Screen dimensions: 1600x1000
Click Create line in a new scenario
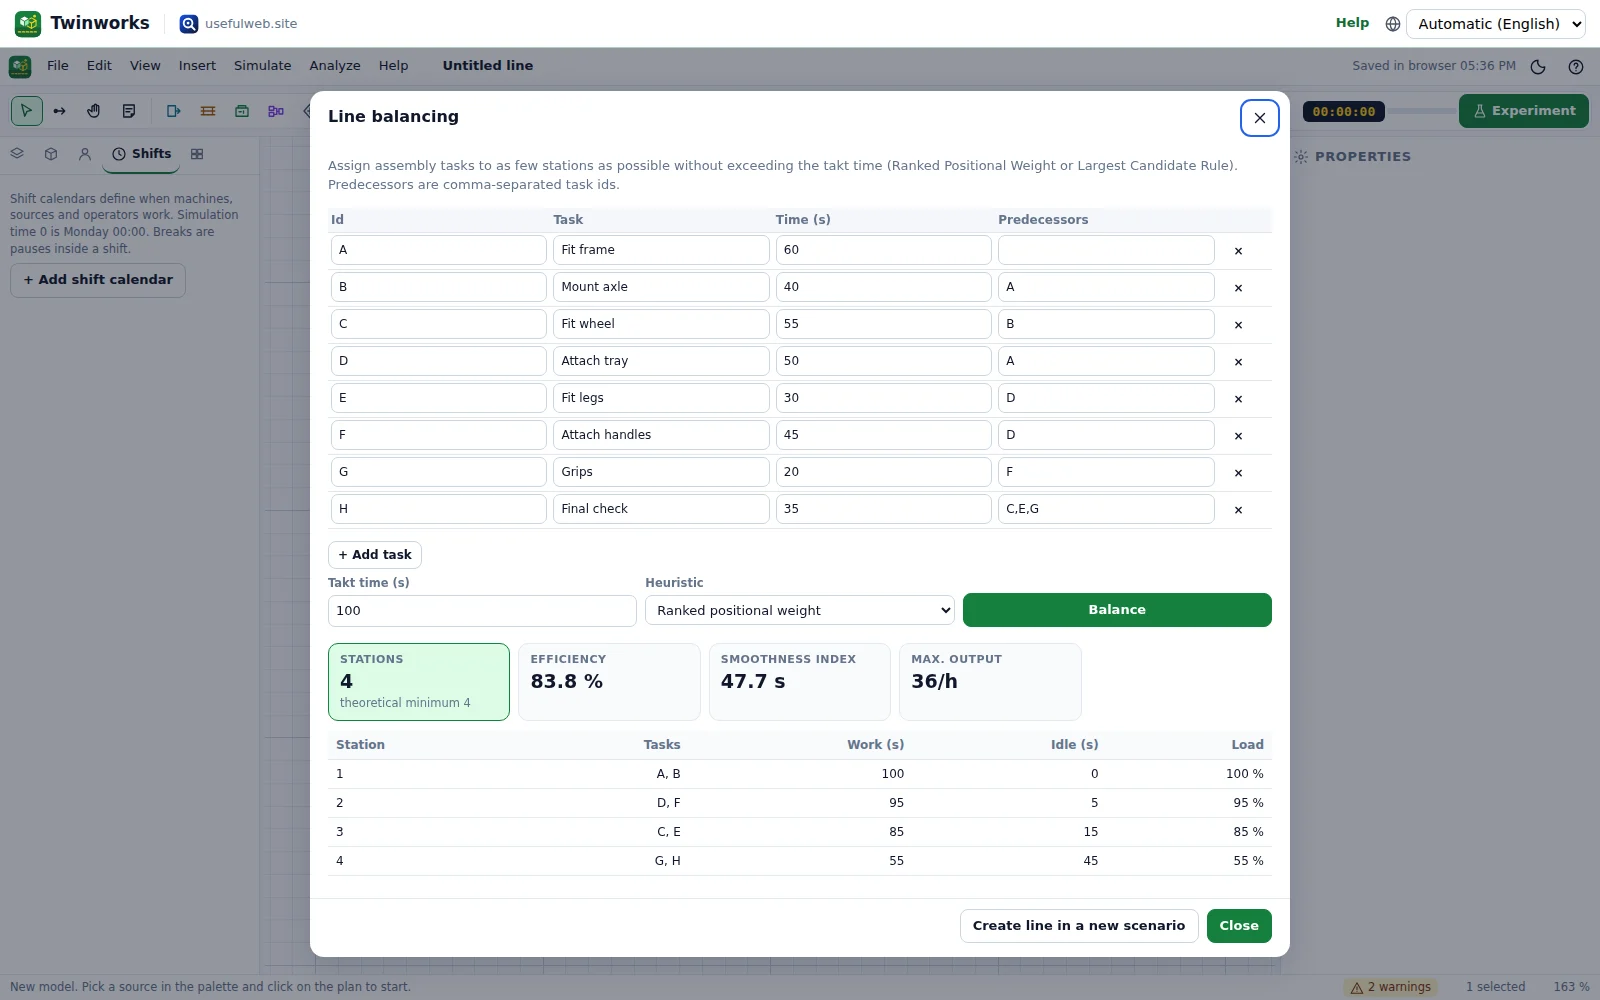(1079, 926)
